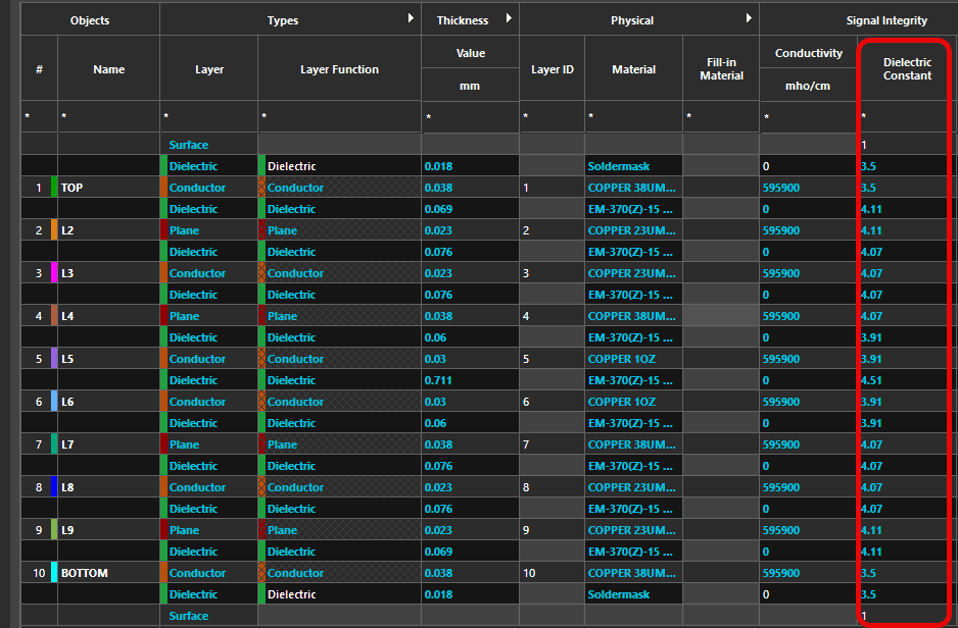Click L2's Plane layer type cell
958x628 pixels.
209,230
